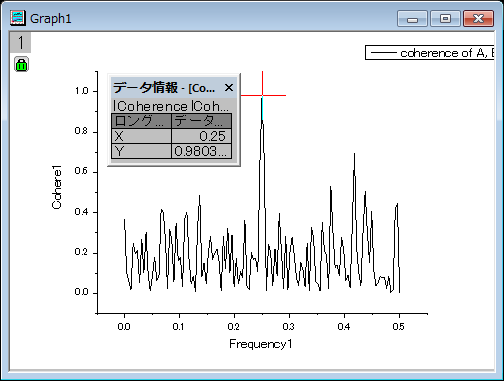Select the coherence of A legend box
This screenshot has width=504, height=381.
pyautogui.click(x=429, y=53)
